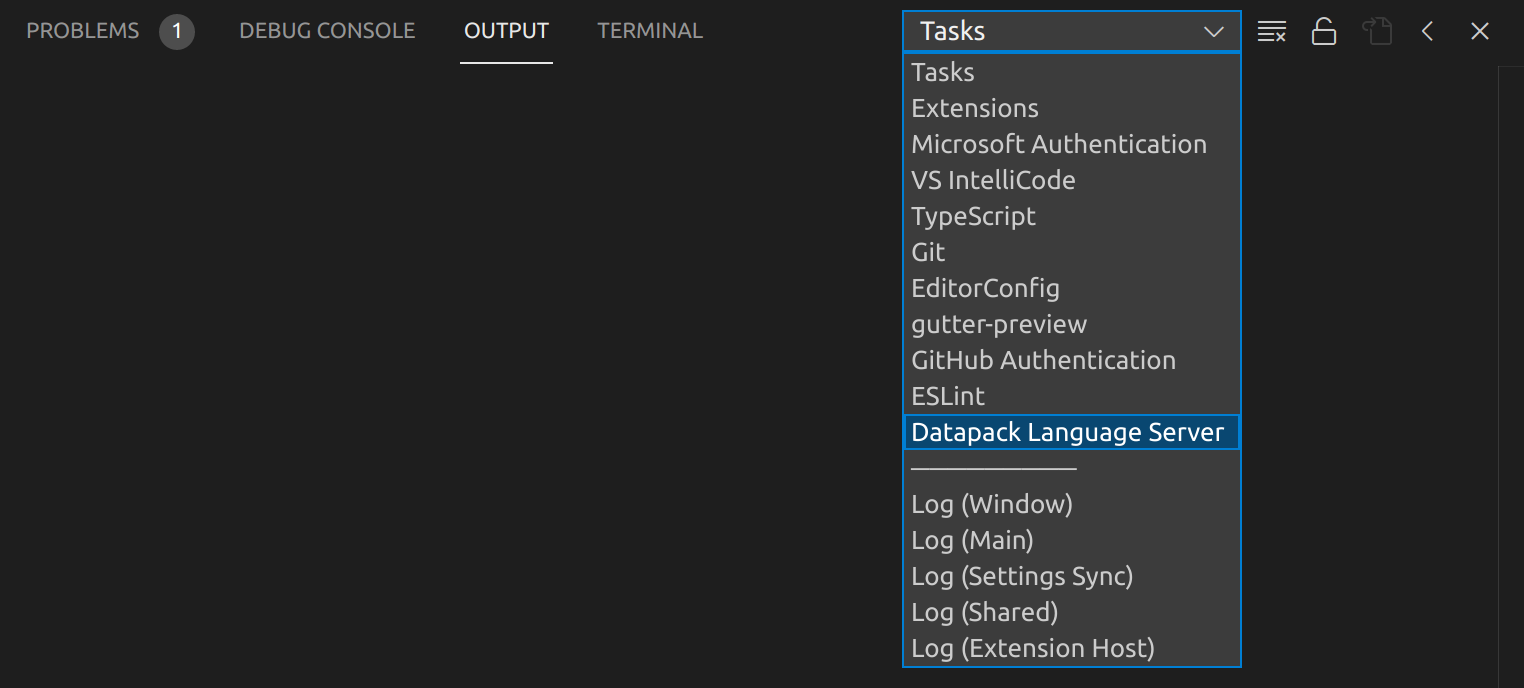Switch to the DEBUG CONSOLE tab
Viewport: 1524px width, 688px height.
click(327, 30)
